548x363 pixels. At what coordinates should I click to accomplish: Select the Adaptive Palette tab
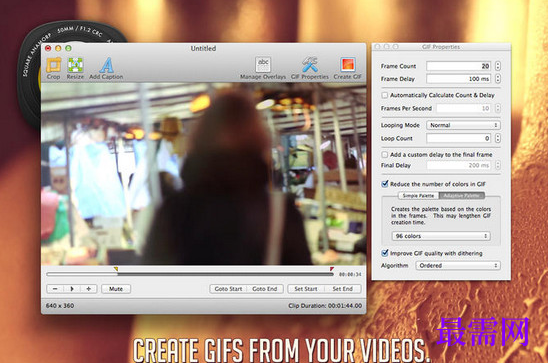click(x=462, y=196)
